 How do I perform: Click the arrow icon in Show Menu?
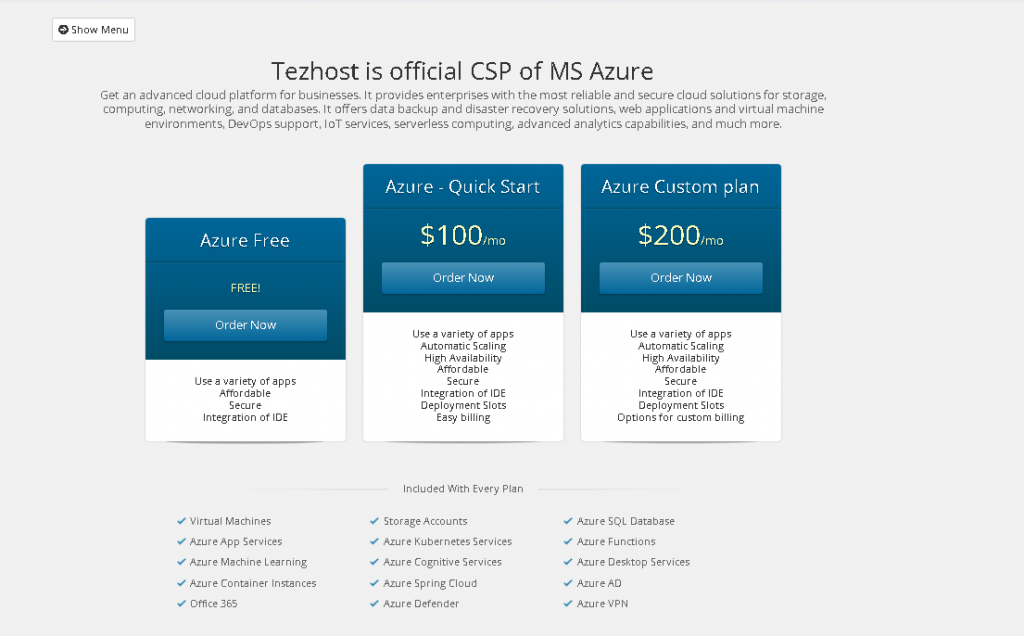point(64,30)
